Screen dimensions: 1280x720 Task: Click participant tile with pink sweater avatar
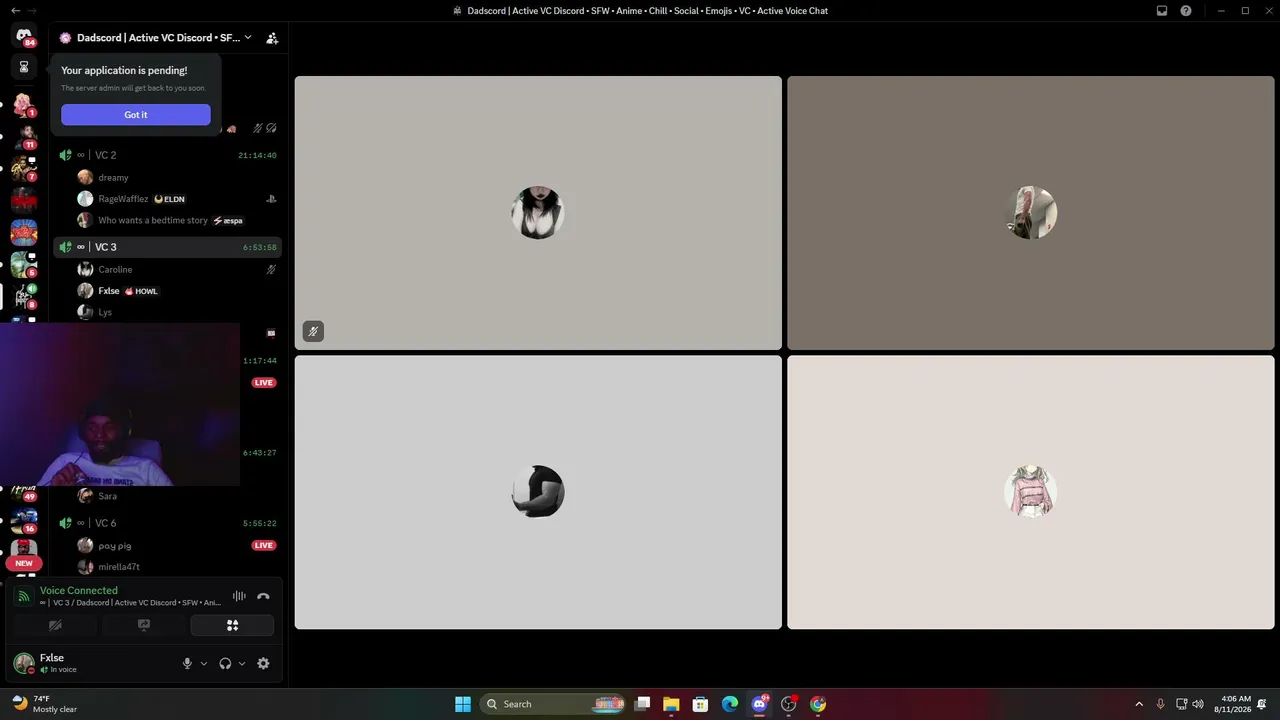coord(1031,493)
